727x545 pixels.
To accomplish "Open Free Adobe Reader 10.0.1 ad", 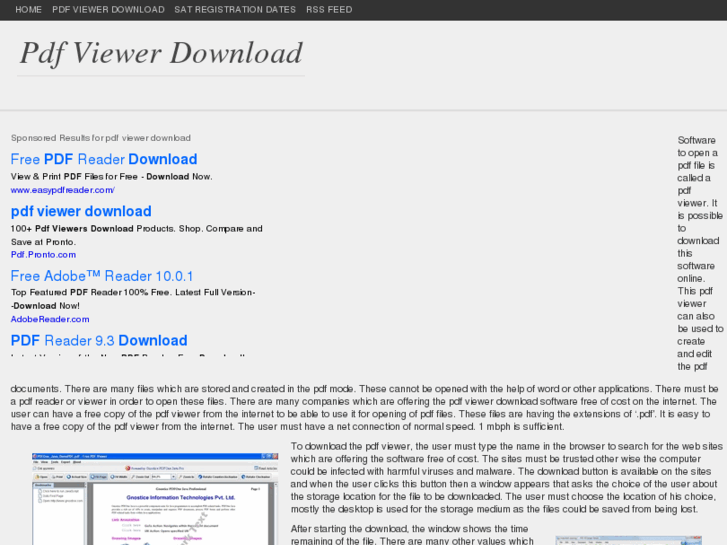I will click(x=102, y=276).
